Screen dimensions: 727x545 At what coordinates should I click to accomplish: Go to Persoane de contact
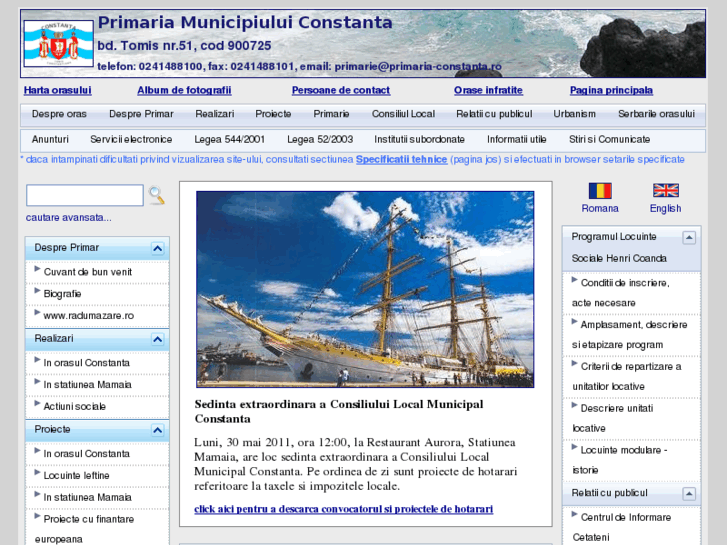pos(341,90)
